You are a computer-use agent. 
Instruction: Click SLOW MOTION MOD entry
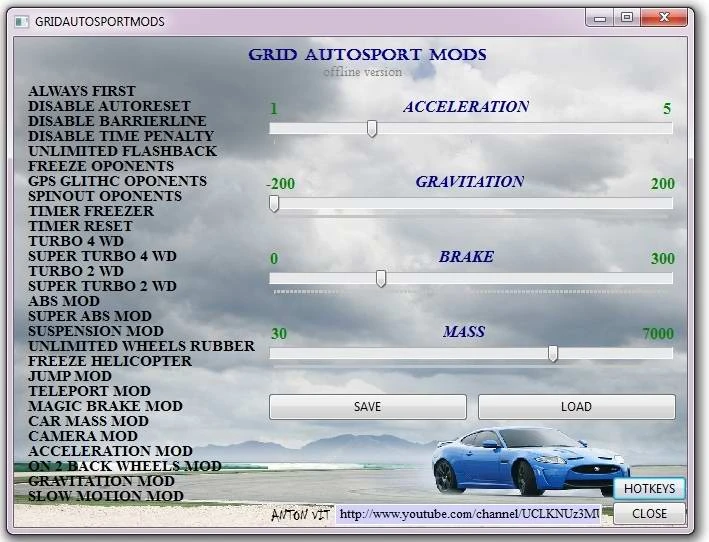(106, 495)
